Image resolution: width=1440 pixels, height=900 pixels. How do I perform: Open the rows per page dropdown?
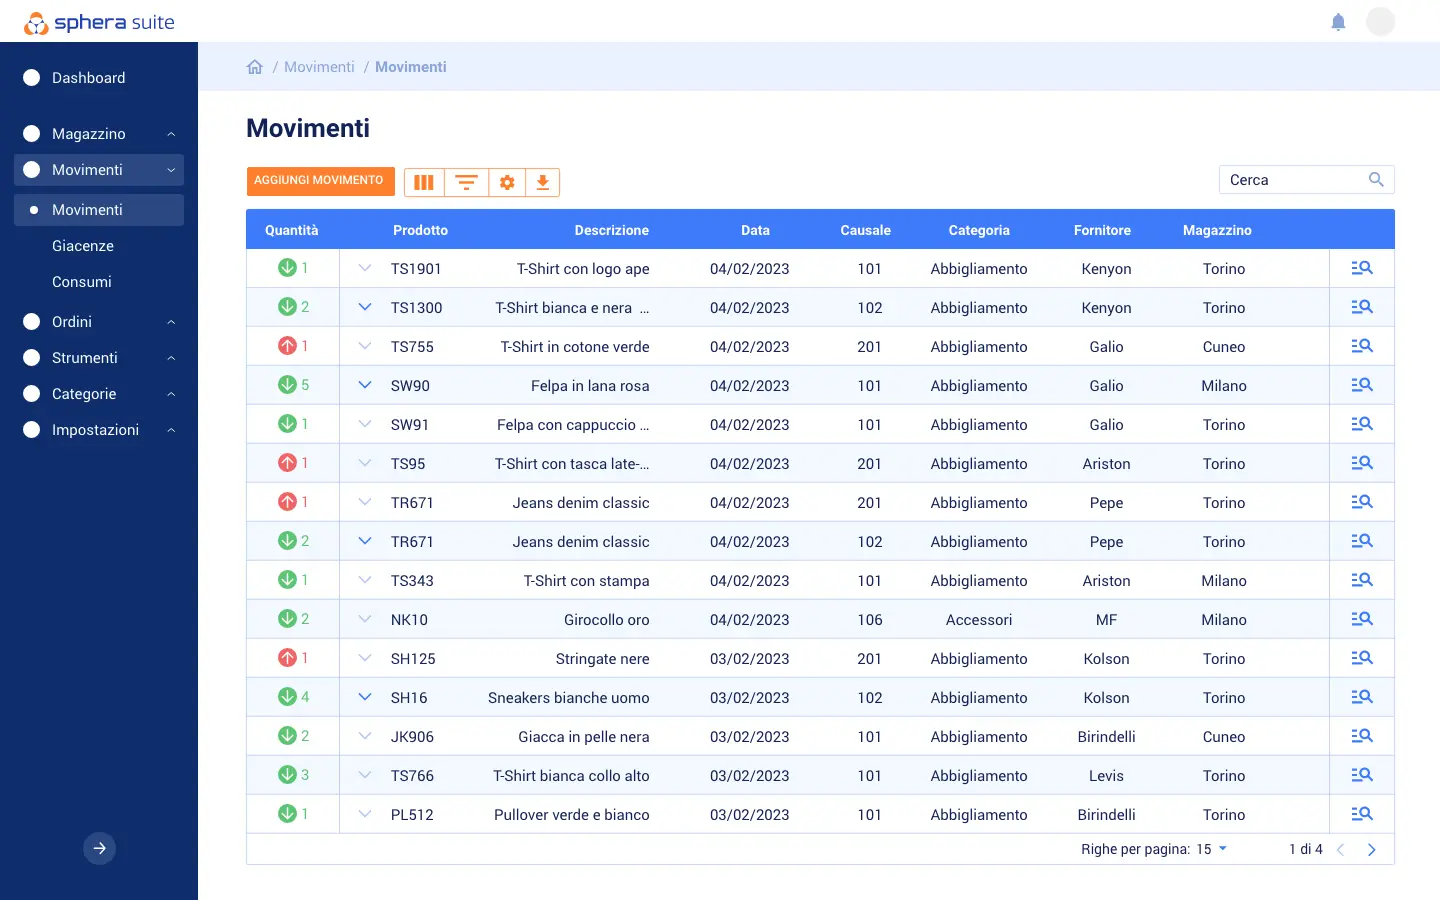coord(1212,849)
